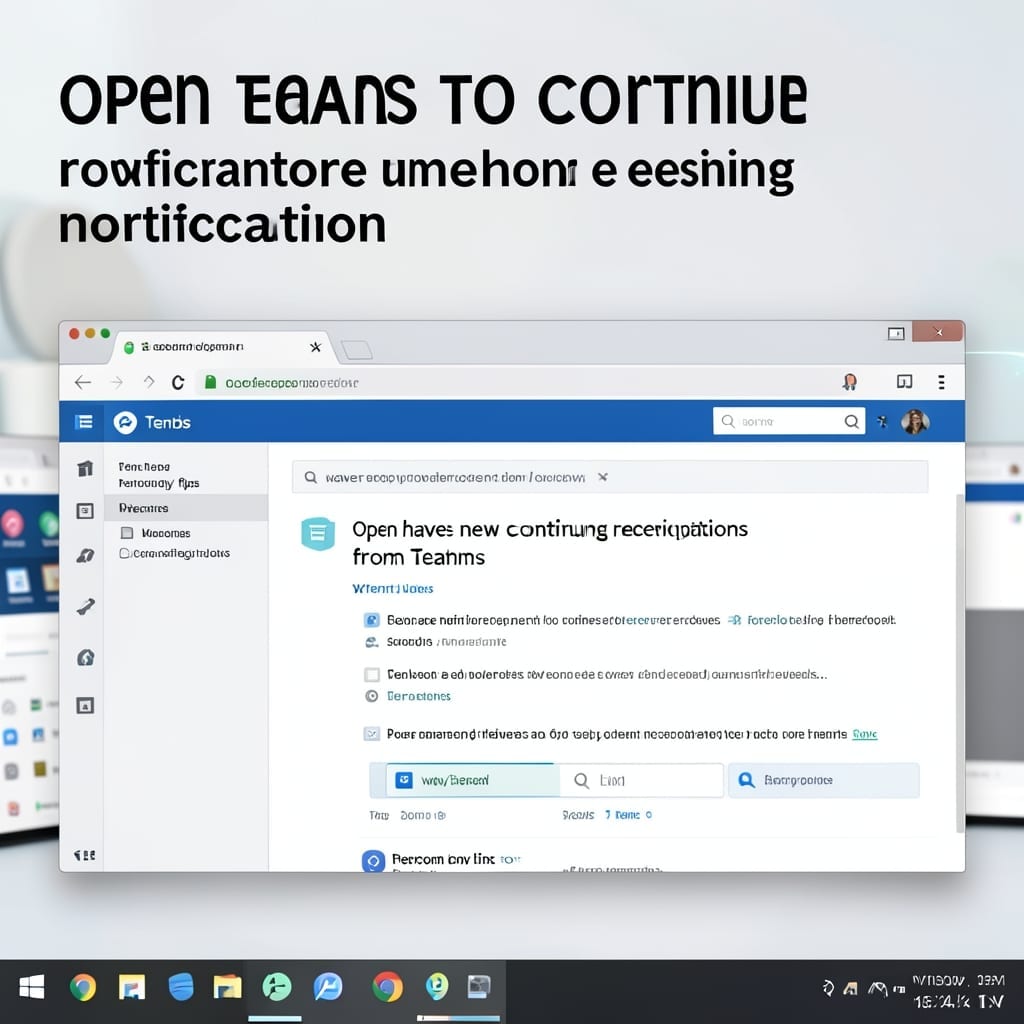Tick the "Mocomes" checkbox in the side panel
Viewport: 1024px width, 1024px height.
(x=127, y=533)
